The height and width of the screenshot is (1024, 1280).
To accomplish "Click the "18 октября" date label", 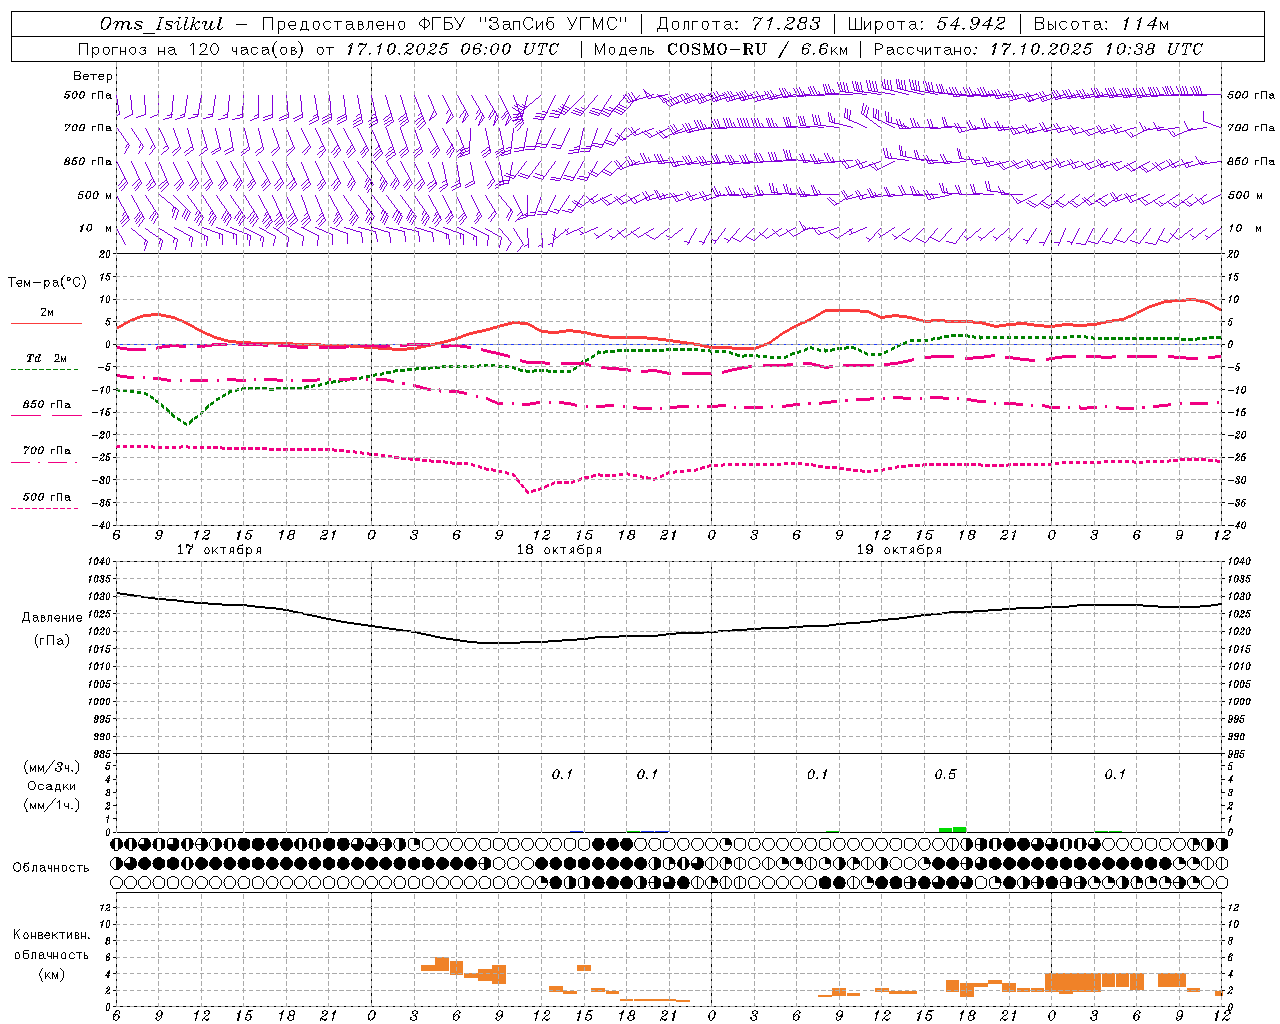I will (559, 550).
